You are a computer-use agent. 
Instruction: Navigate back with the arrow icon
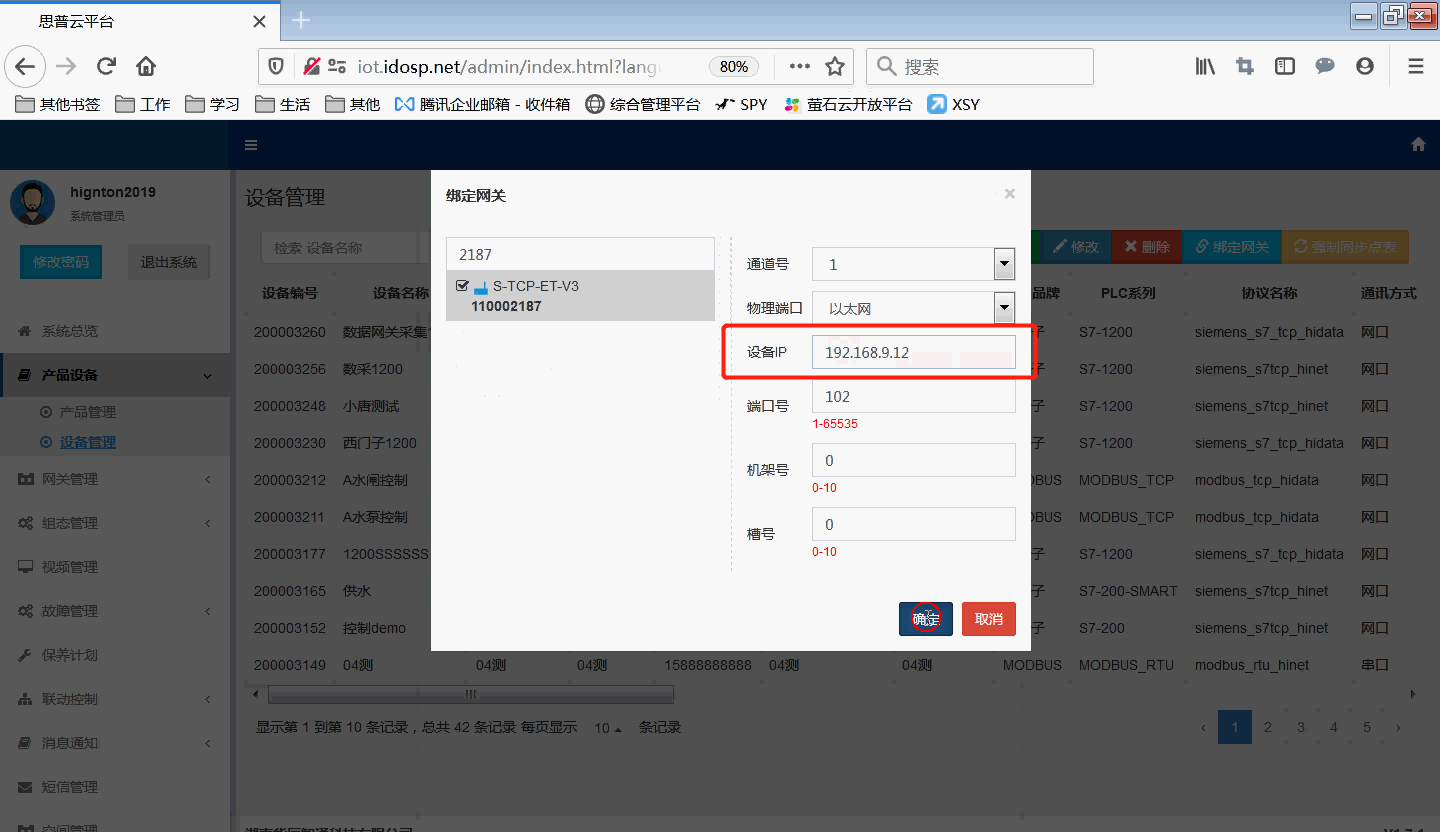(24, 66)
